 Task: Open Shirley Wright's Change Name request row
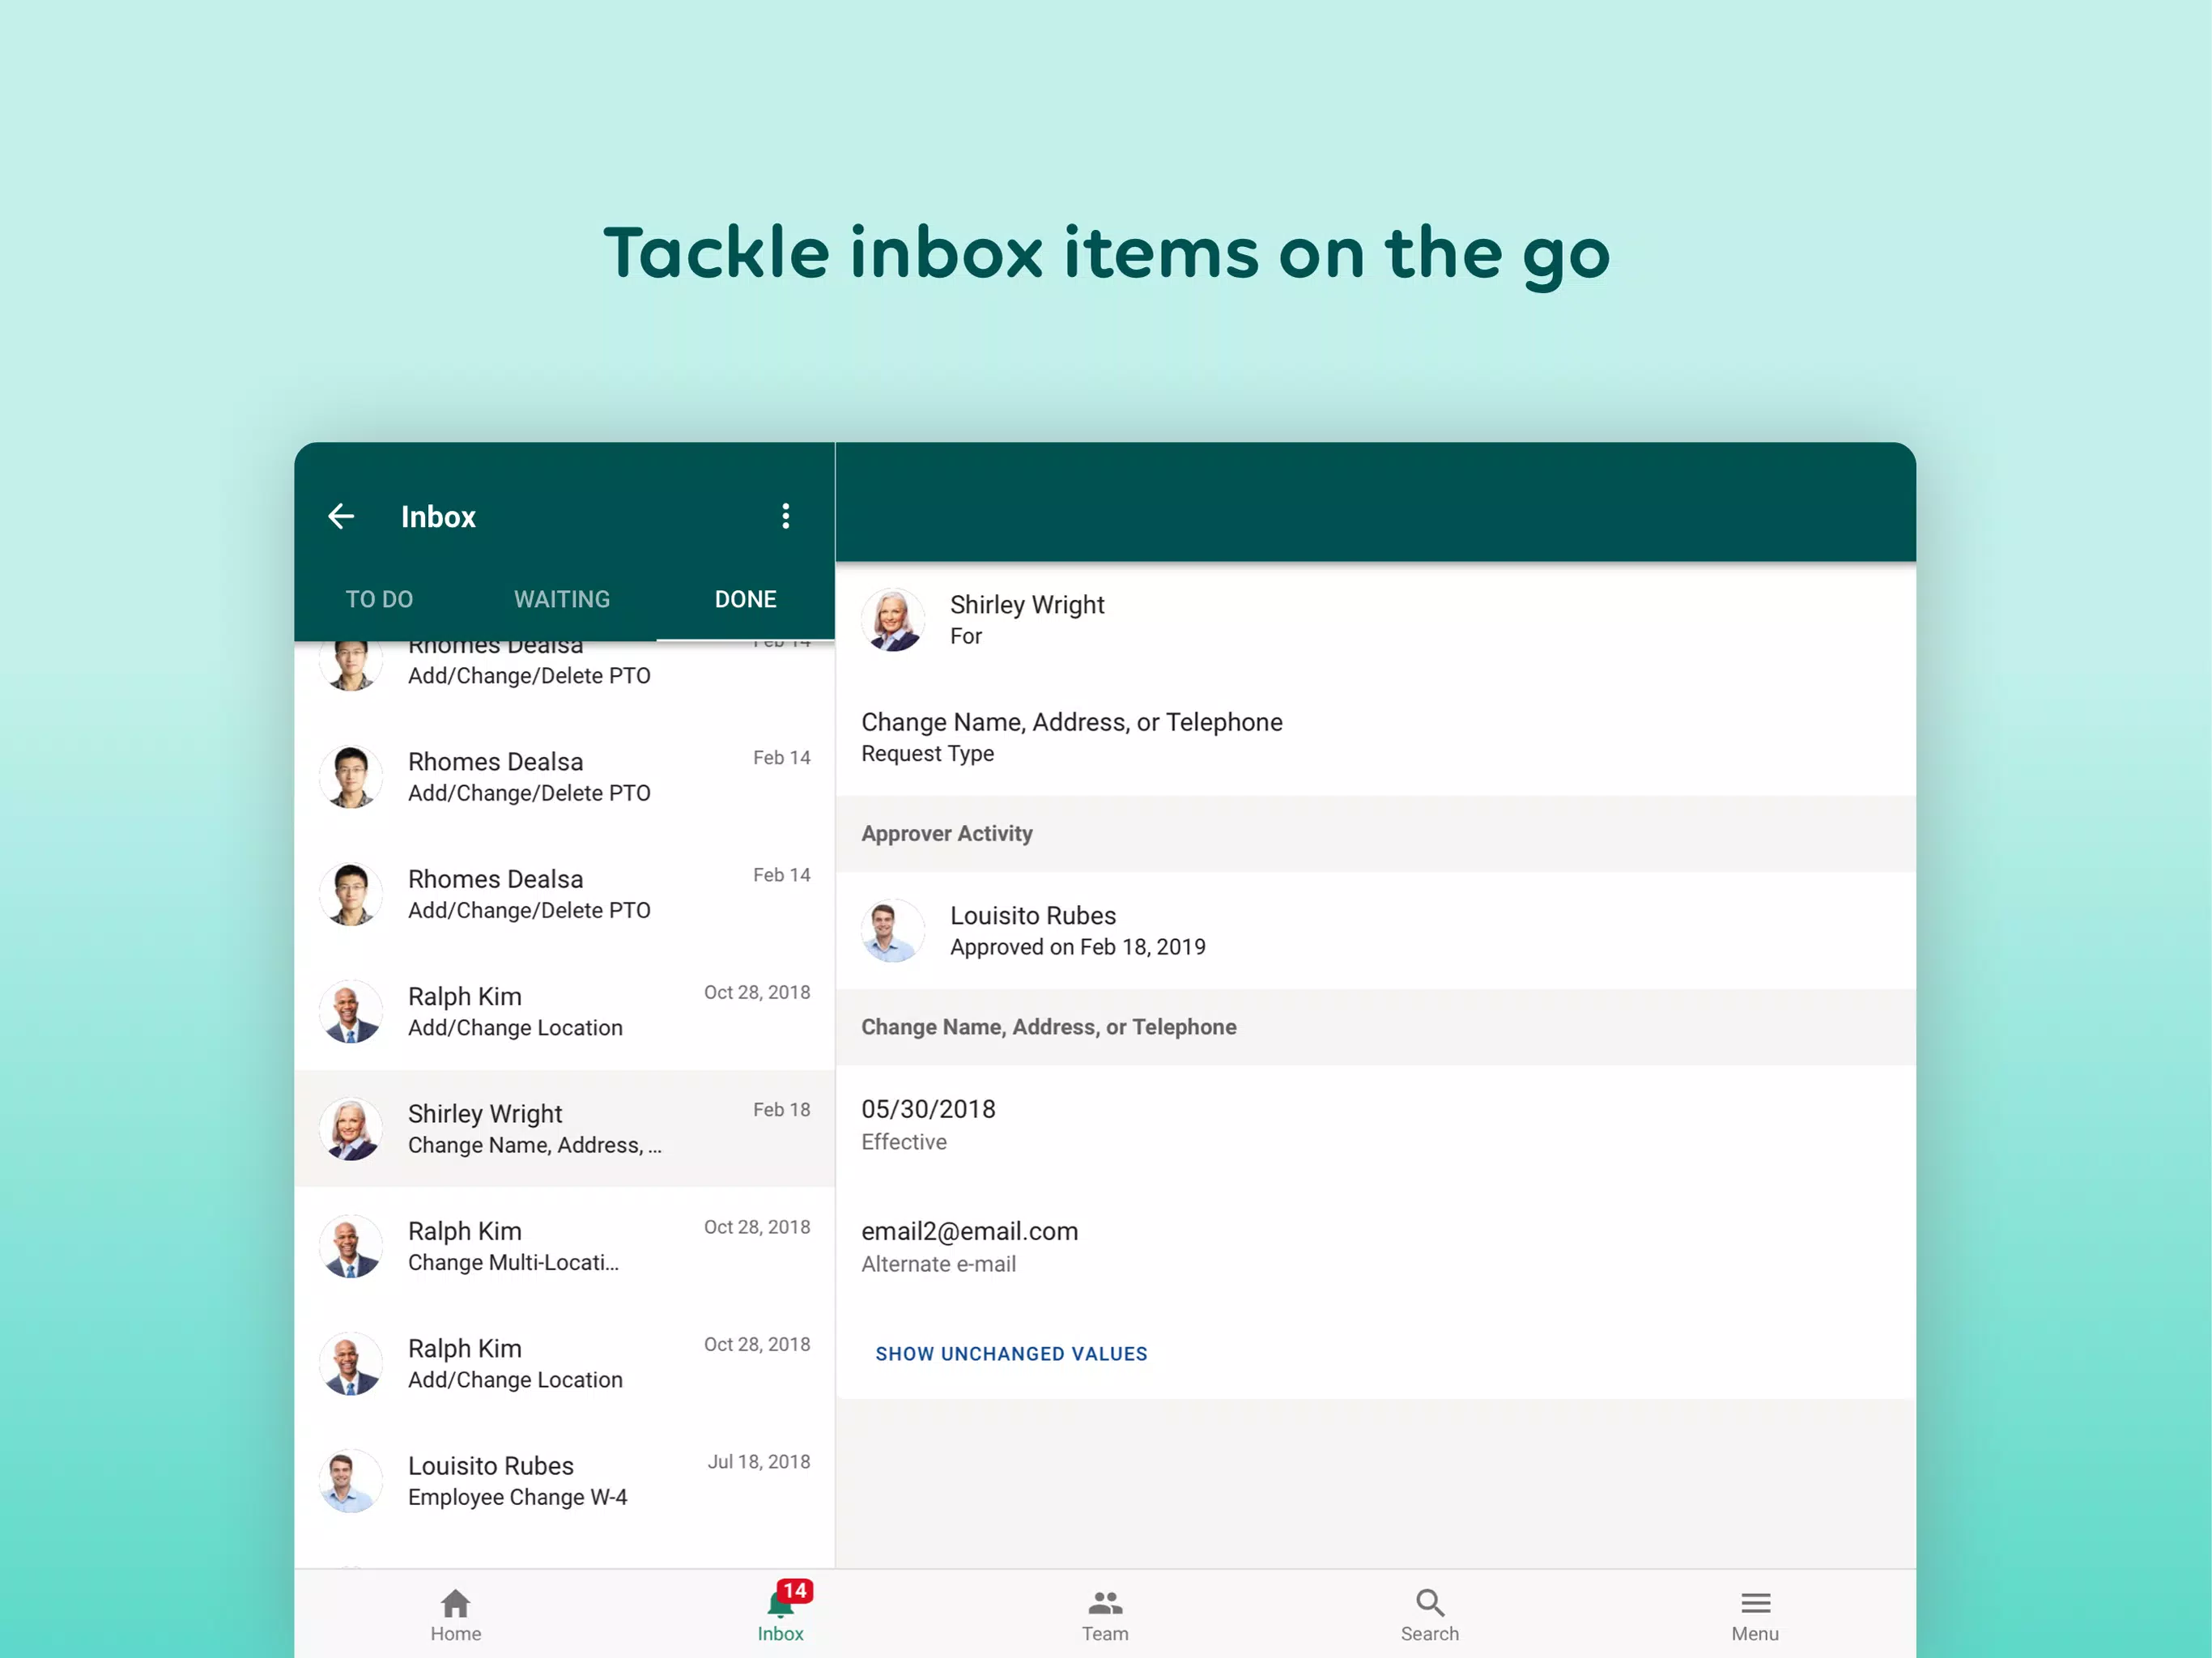tap(565, 1129)
